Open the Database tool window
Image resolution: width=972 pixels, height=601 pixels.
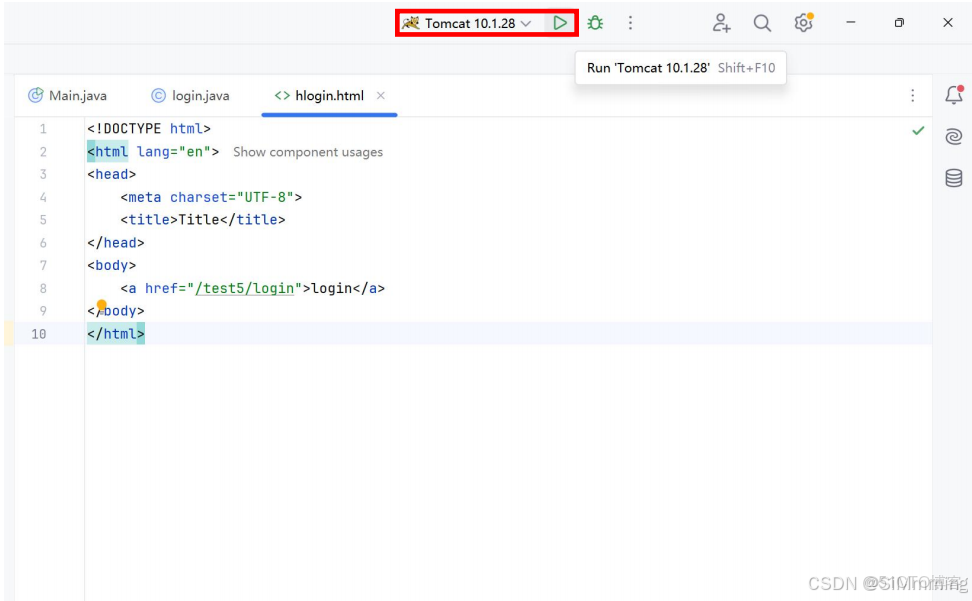(x=954, y=178)
